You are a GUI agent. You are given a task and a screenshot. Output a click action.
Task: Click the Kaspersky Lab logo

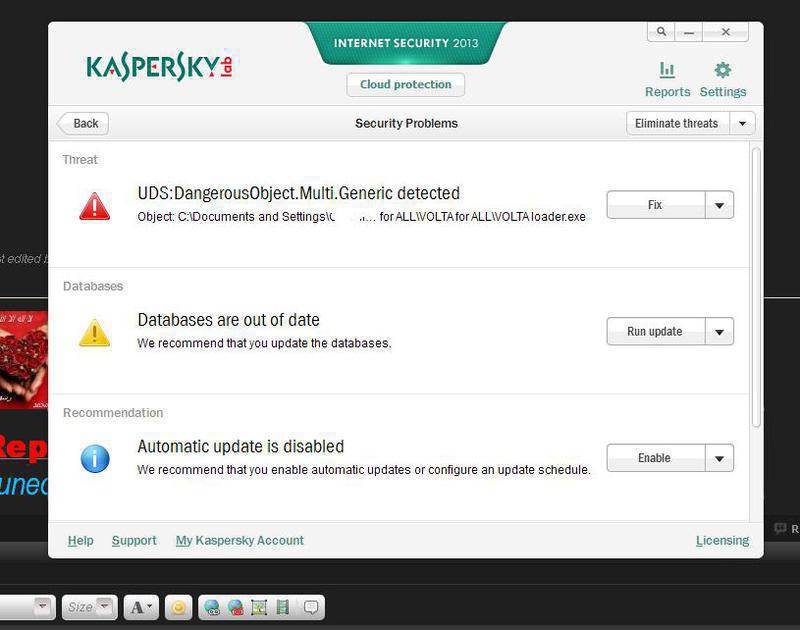160,66
